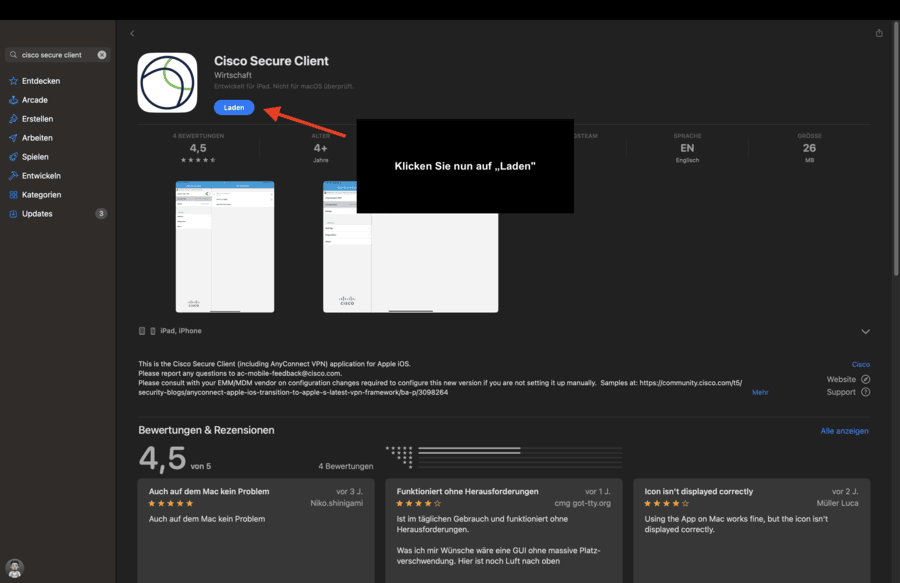Click the Arcade joystick icon
This screenshot has width=900, height=583.
pos(13,100)
